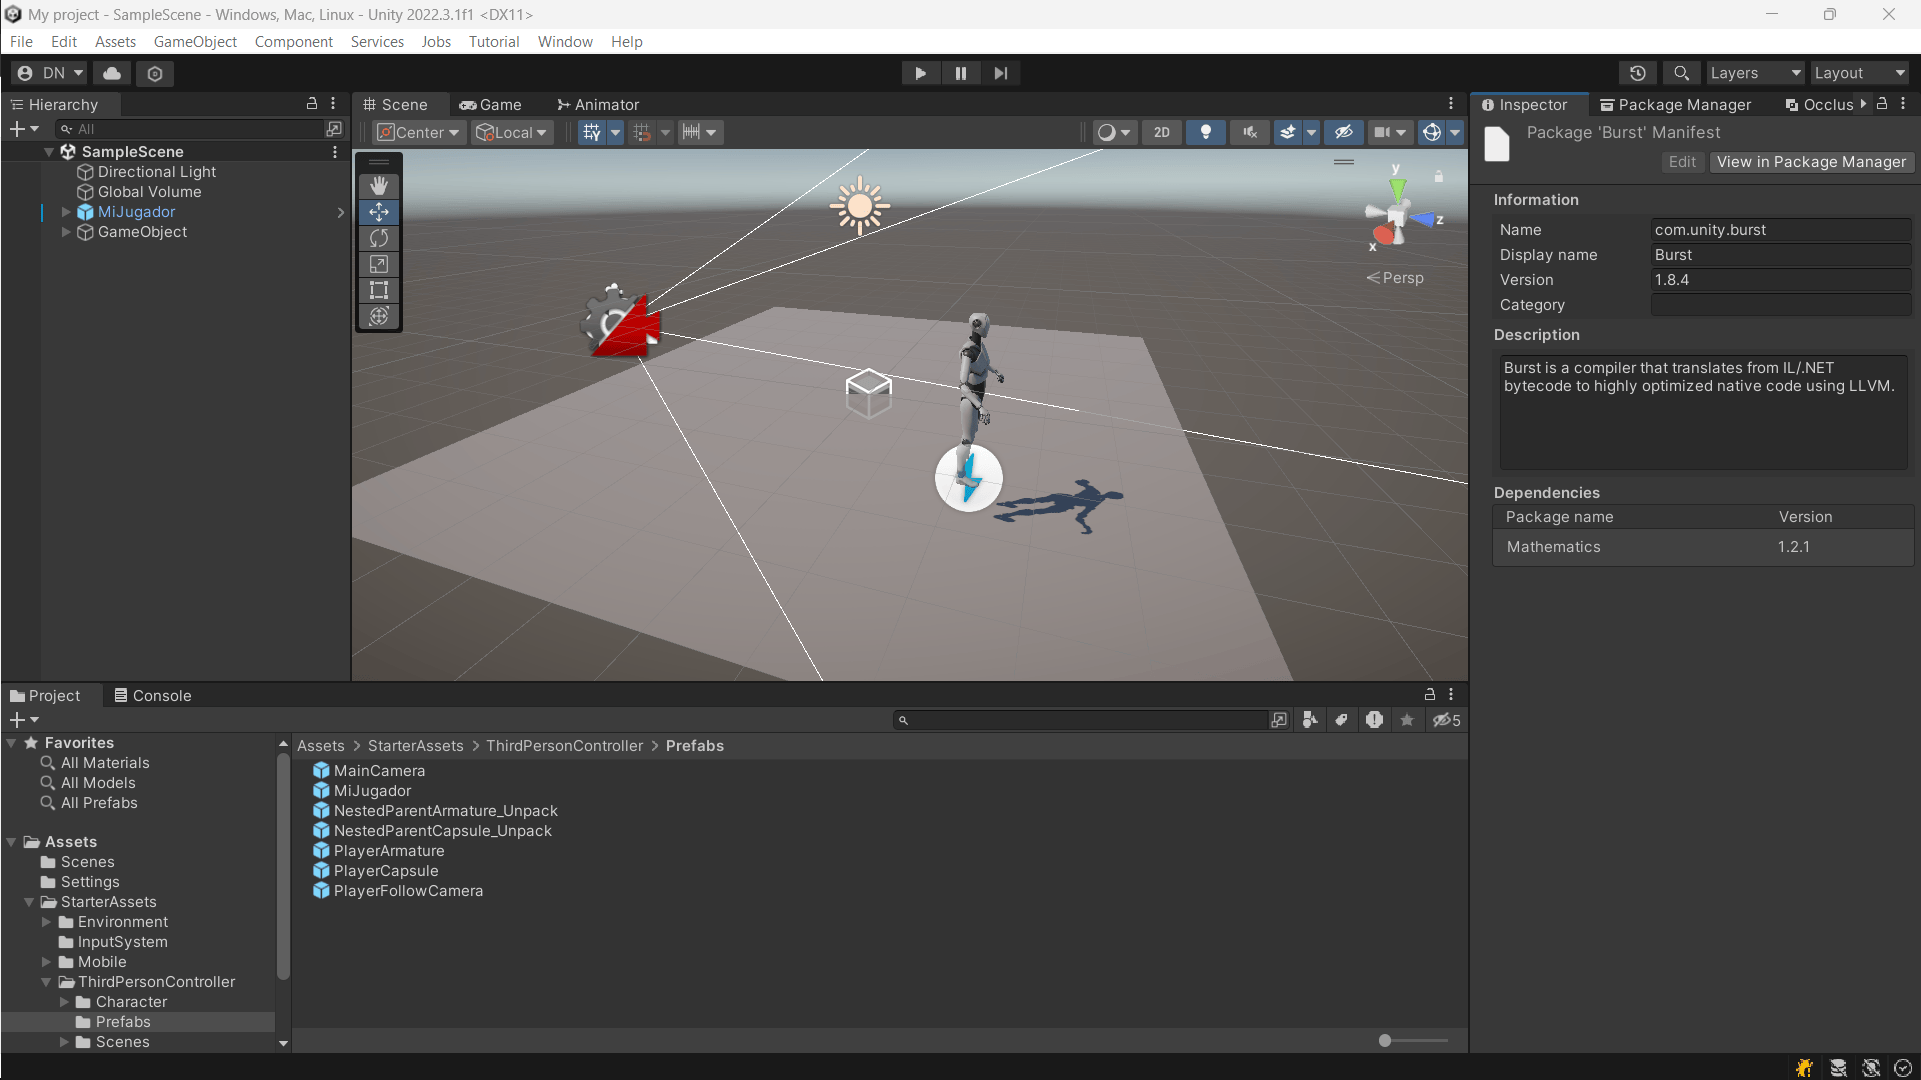
Task: Open the Local rotation dropdown
Action: point(512,132)
